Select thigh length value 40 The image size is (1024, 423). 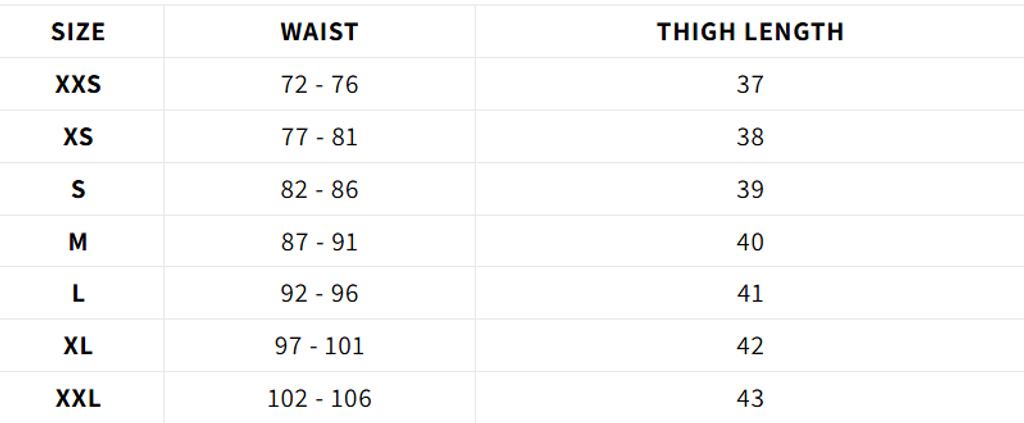(750, 242)
